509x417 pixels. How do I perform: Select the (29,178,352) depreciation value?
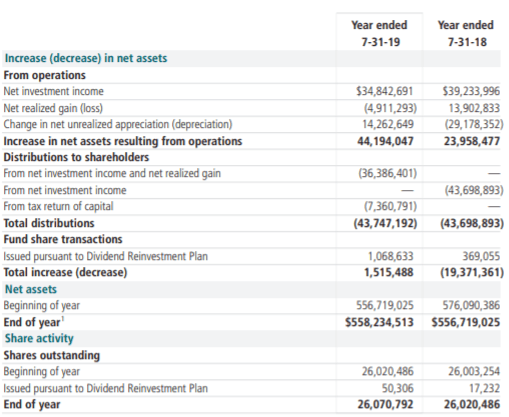[x=474, y=124]
